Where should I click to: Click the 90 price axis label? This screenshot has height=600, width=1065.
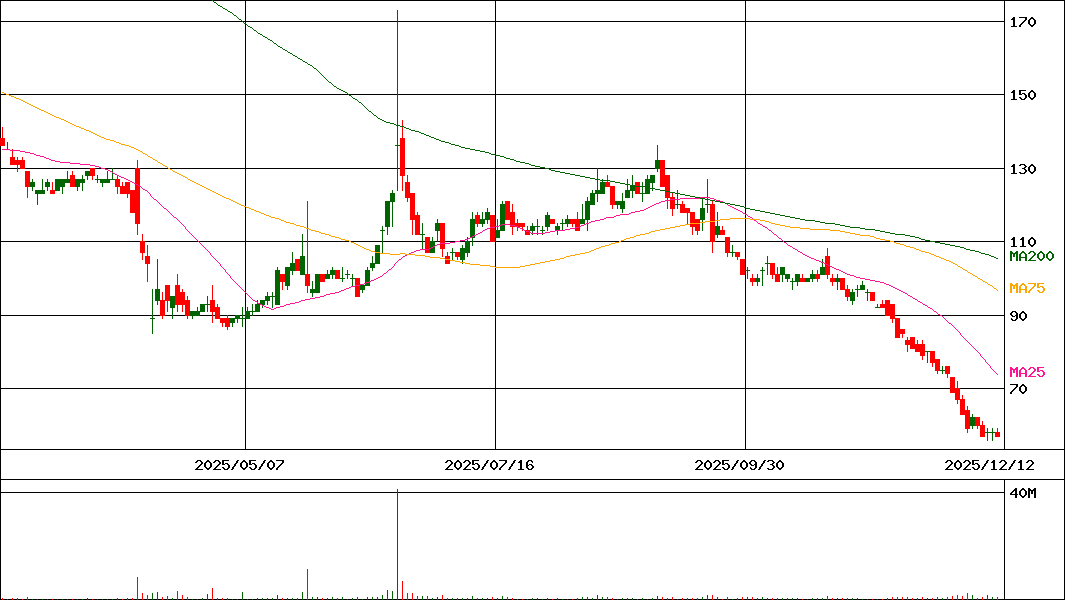[x=1018, y=316]
